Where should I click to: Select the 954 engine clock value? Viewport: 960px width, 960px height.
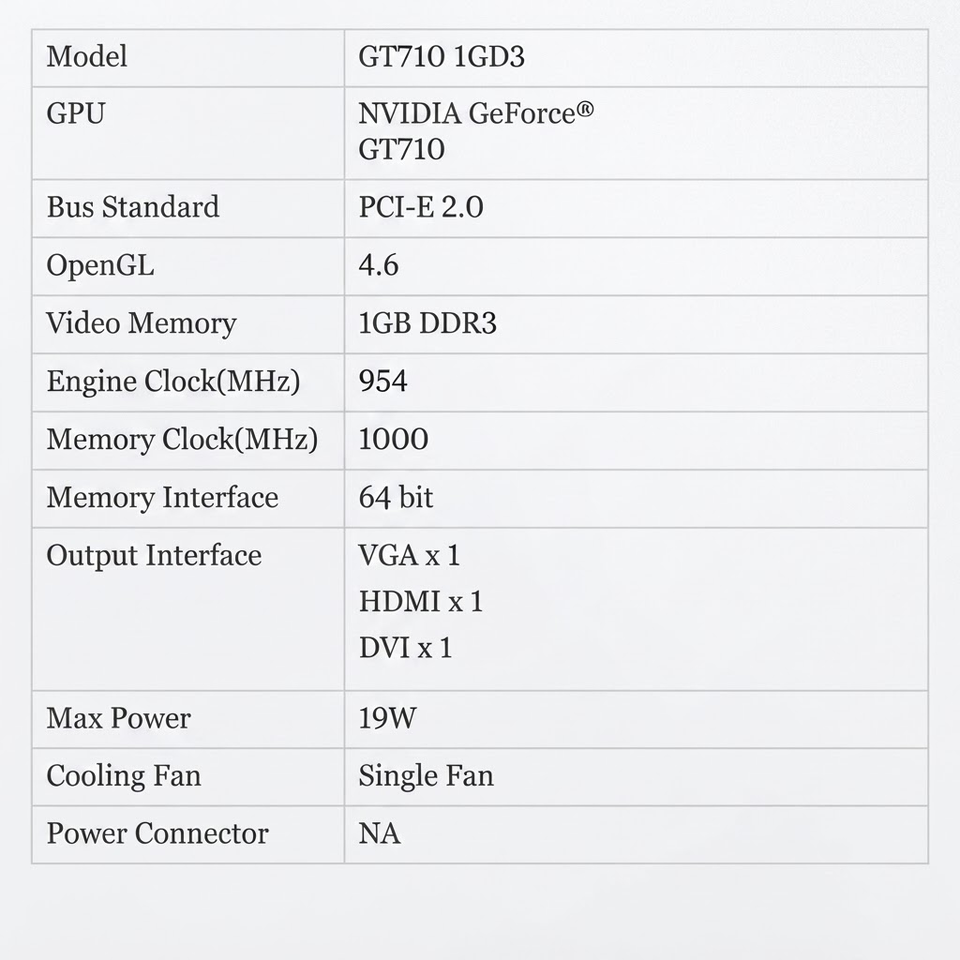(x=383, y=381)
